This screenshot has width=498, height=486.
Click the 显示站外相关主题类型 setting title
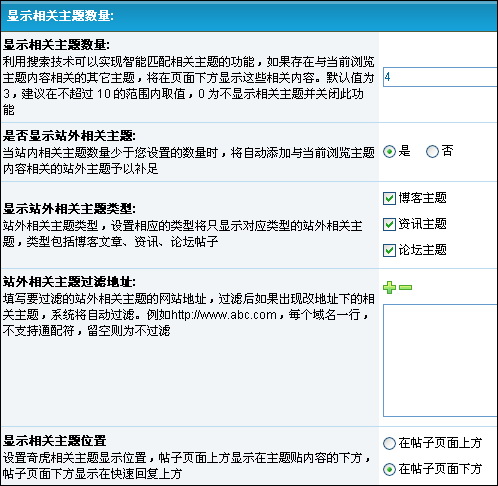pos(69,209)
